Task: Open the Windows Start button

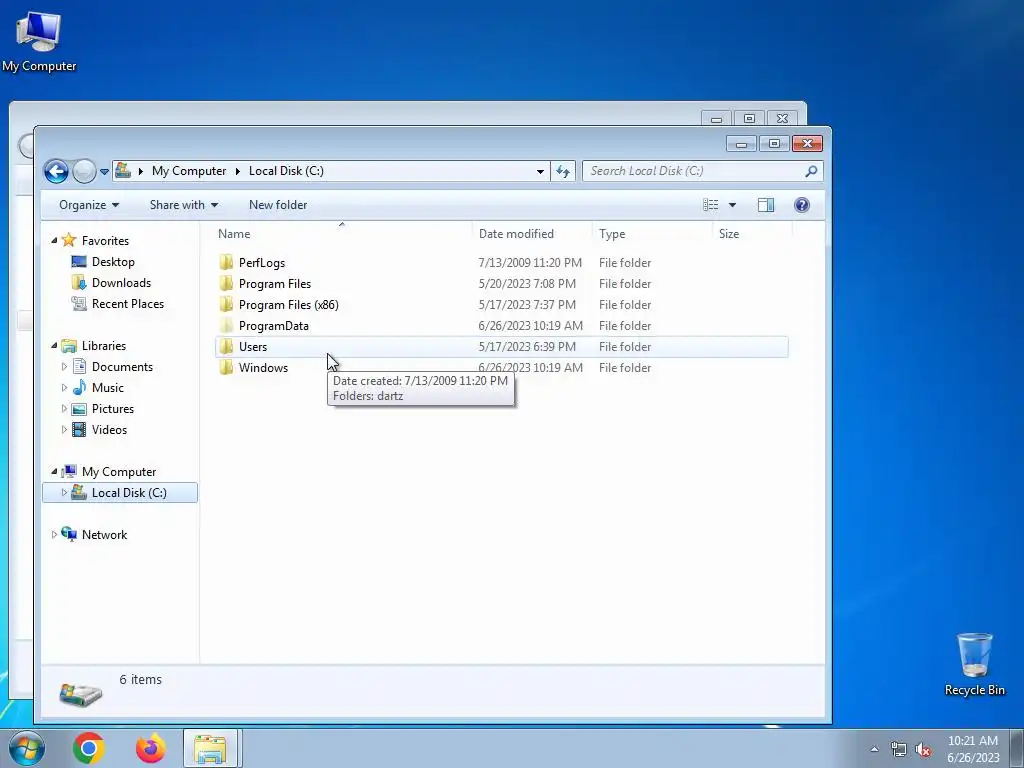Action: click(x=27, y=748)
